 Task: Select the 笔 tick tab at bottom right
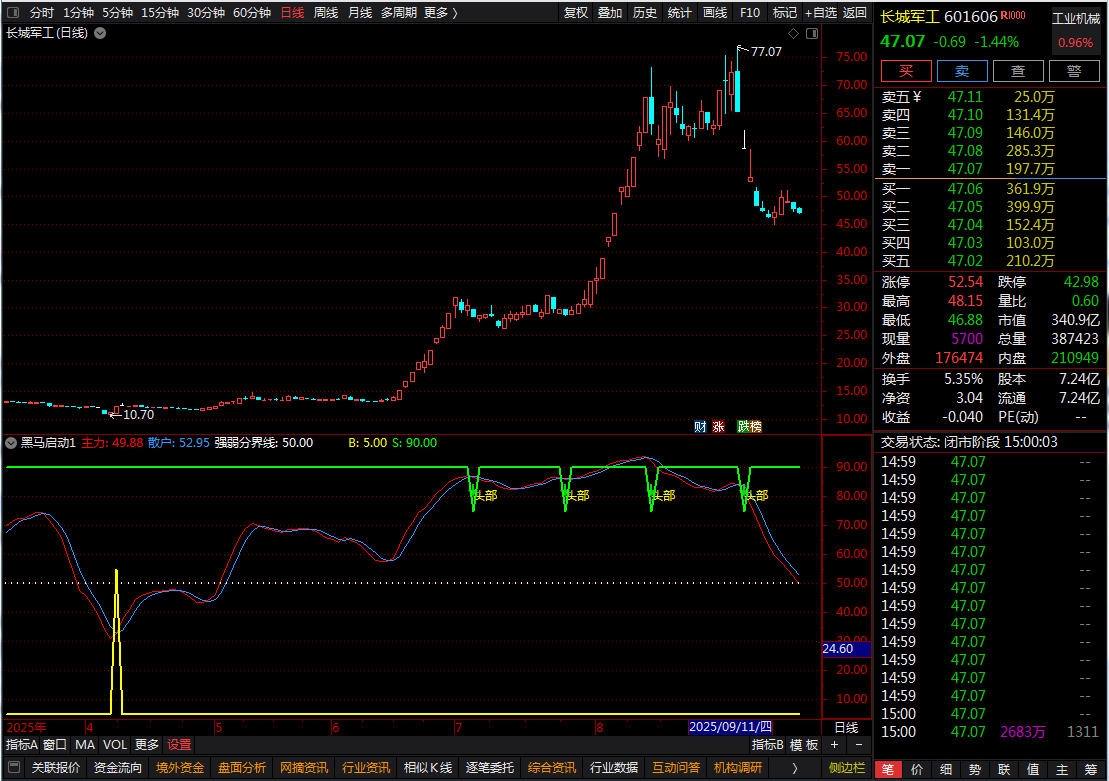click(888, 770)
